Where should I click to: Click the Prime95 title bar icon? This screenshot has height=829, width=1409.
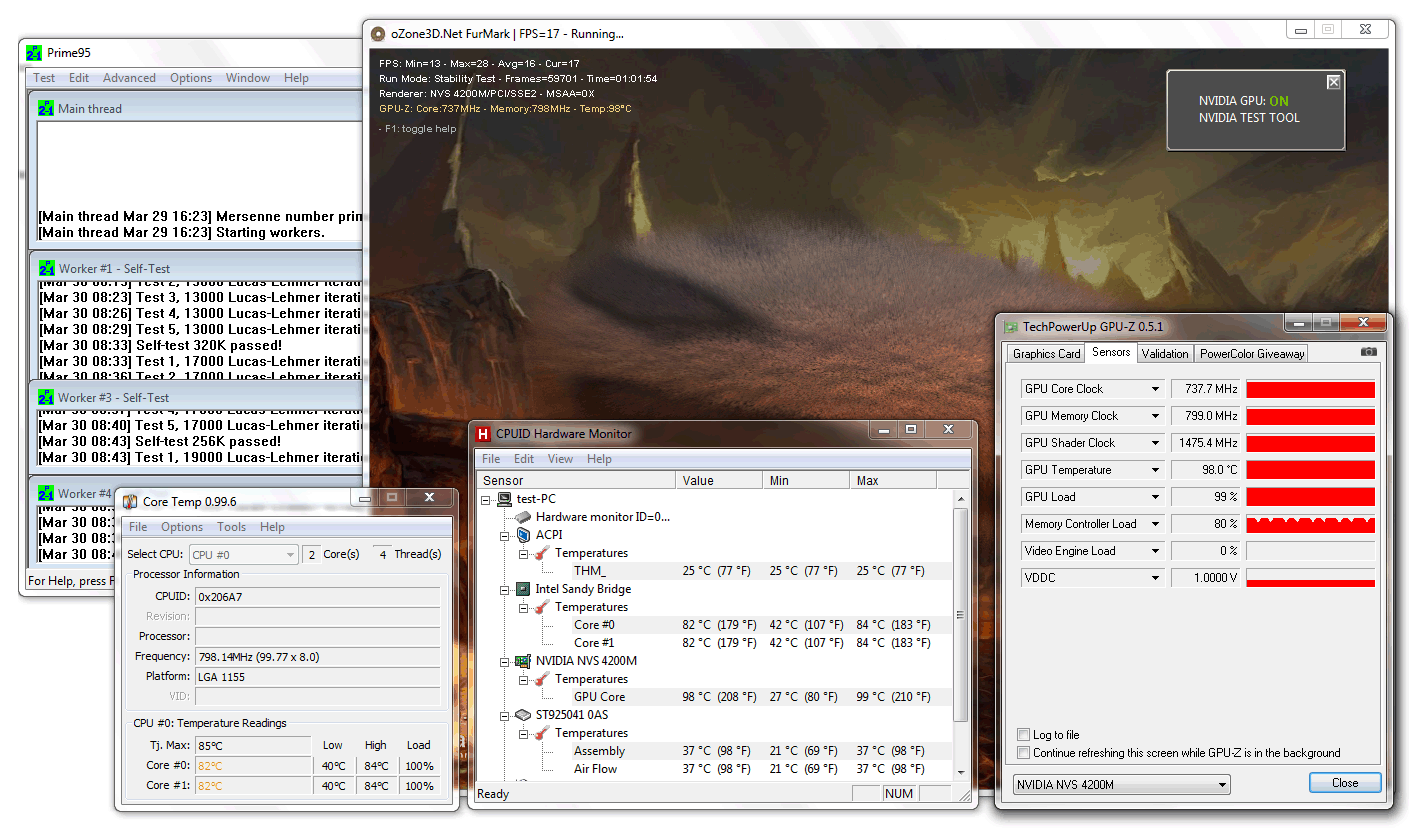[x=34, y=53]
